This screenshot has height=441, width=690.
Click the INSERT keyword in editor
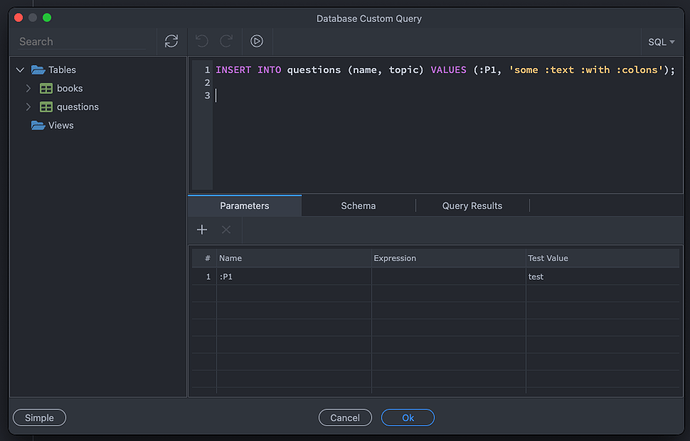(x=233, y=70)
